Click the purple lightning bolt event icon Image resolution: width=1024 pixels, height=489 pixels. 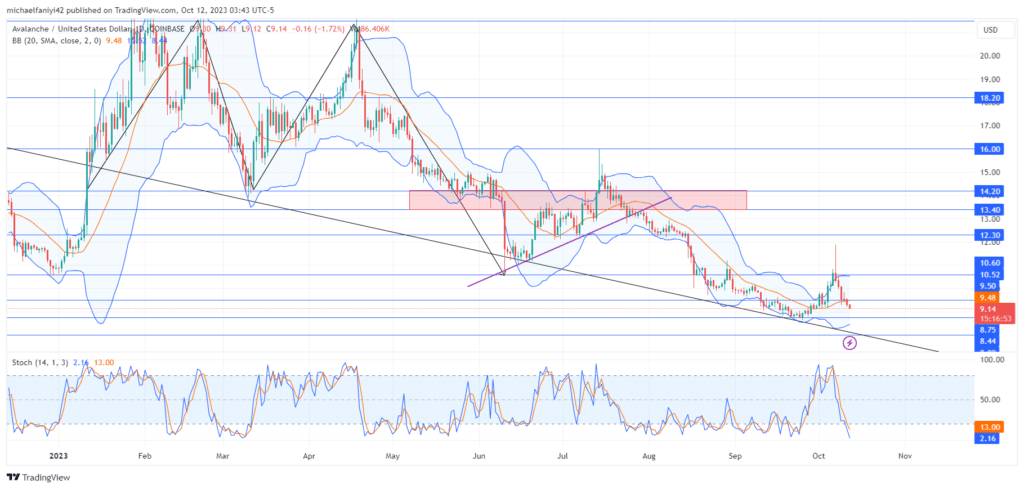point(849,342)
